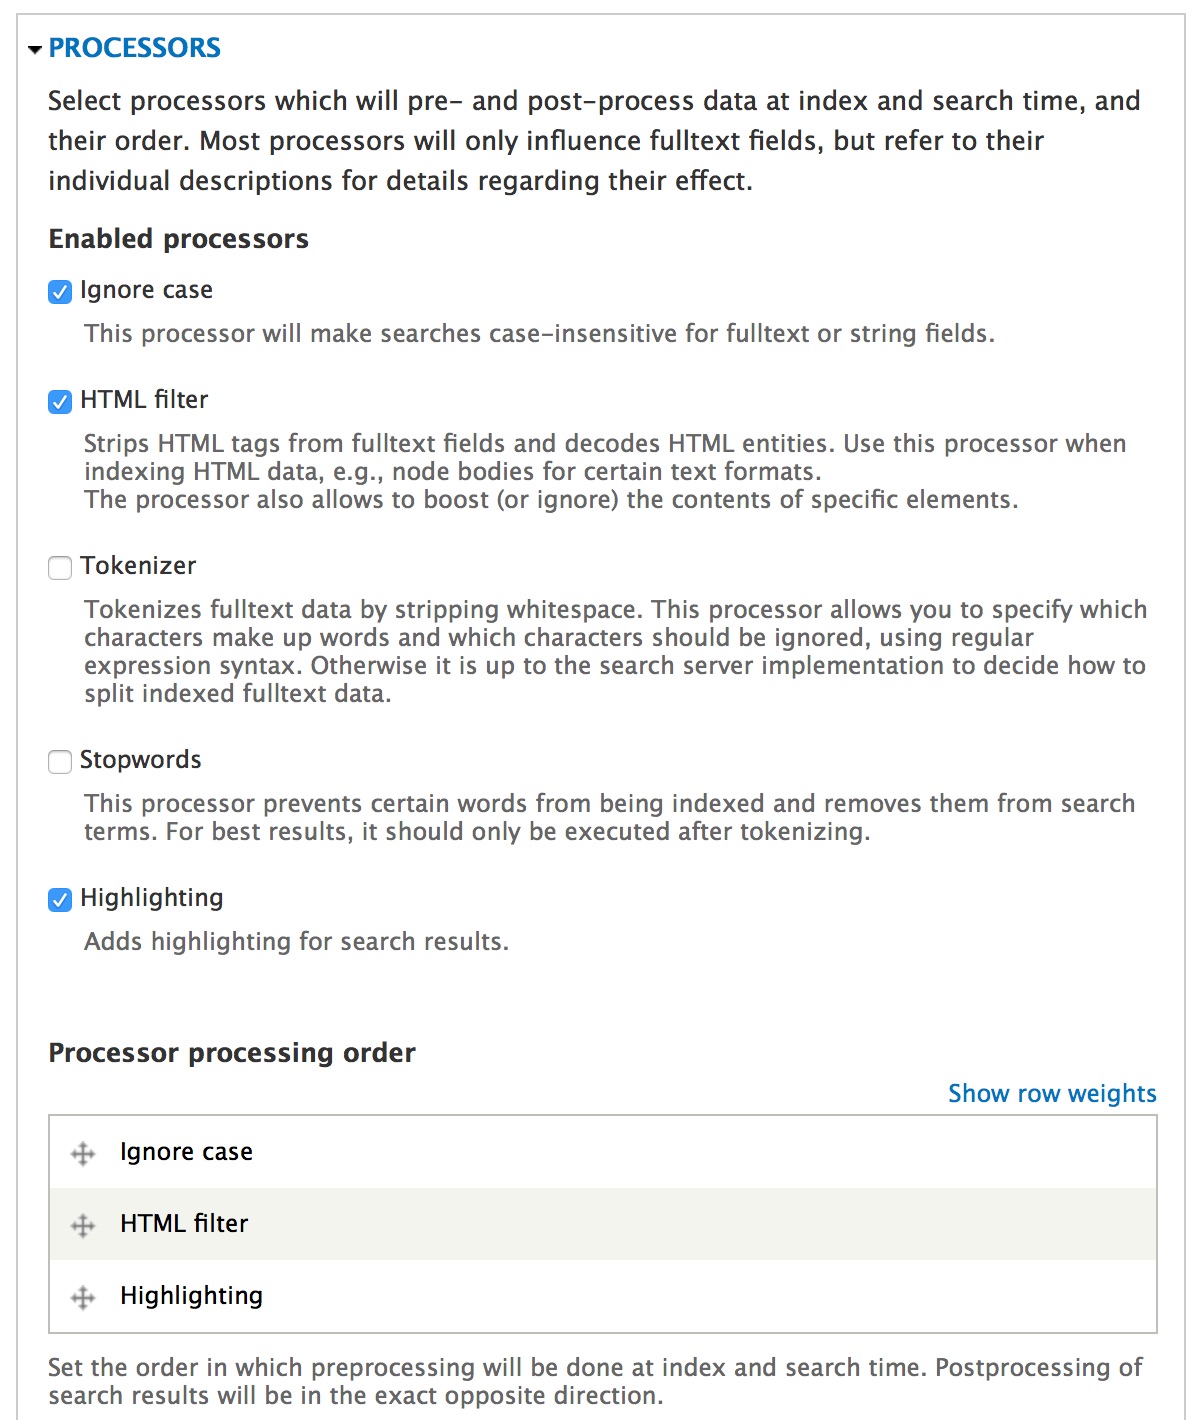Screen dimensions: 1200x1420
Task: Click the Stopwords checkbox label text
Action: click(140, 760)
